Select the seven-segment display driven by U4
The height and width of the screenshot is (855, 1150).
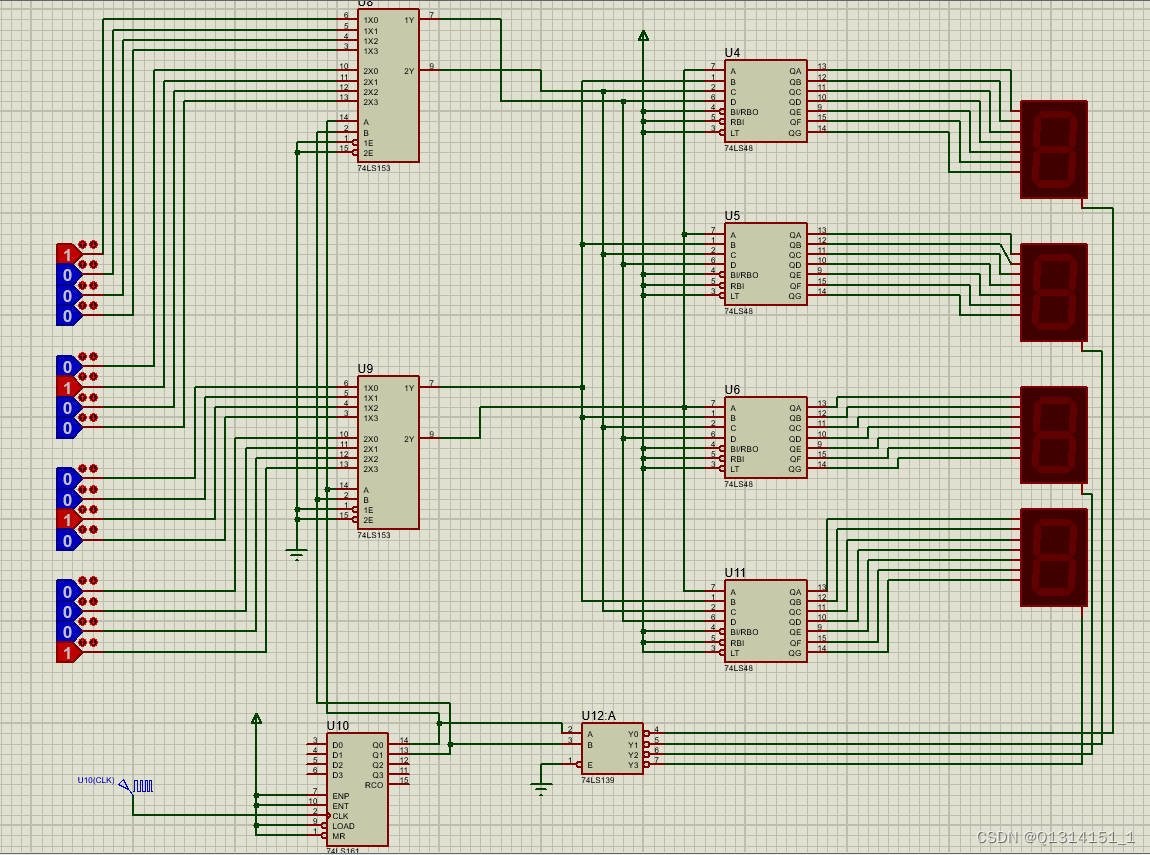tap(1054, 150)
